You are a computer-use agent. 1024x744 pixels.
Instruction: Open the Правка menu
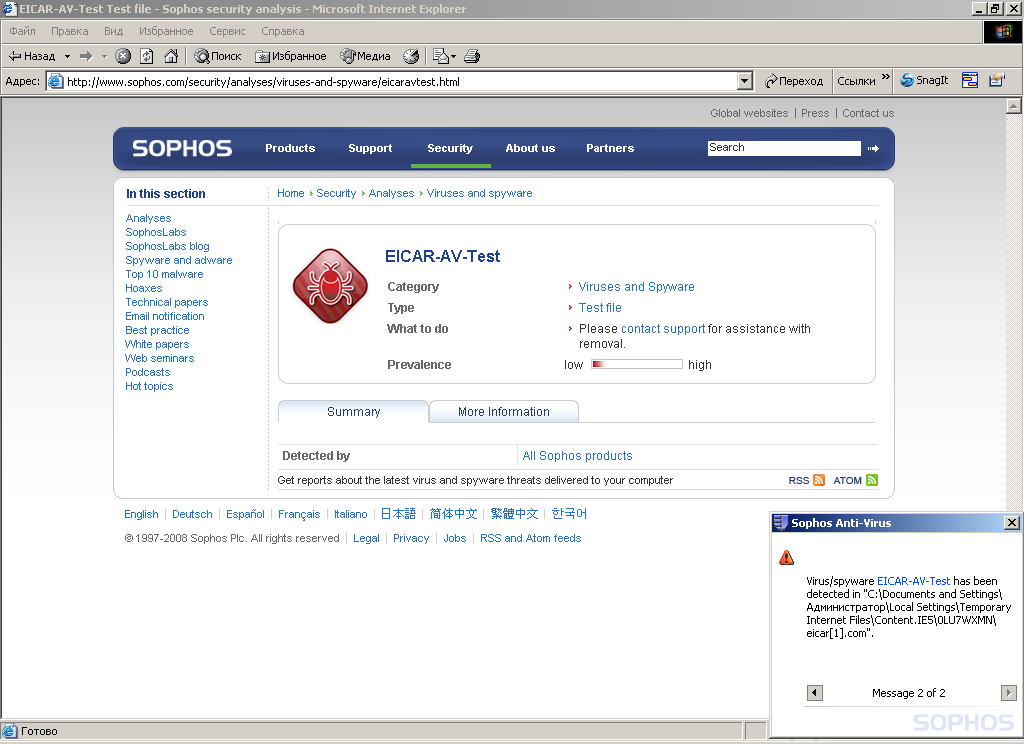pos(69,31)
